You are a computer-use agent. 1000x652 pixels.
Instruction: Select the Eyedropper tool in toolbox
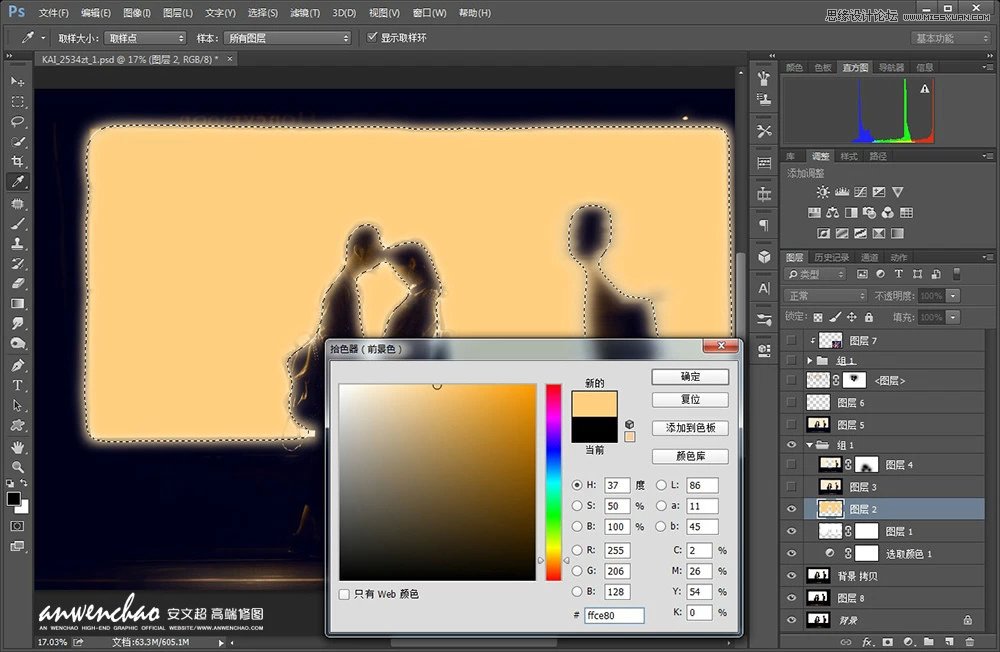17,182
